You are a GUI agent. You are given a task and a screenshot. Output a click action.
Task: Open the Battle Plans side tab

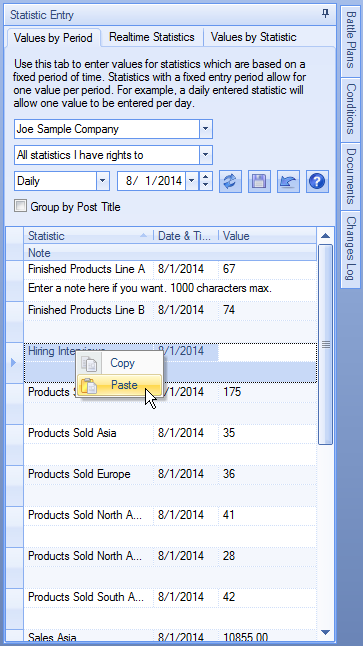click(350, 41)
